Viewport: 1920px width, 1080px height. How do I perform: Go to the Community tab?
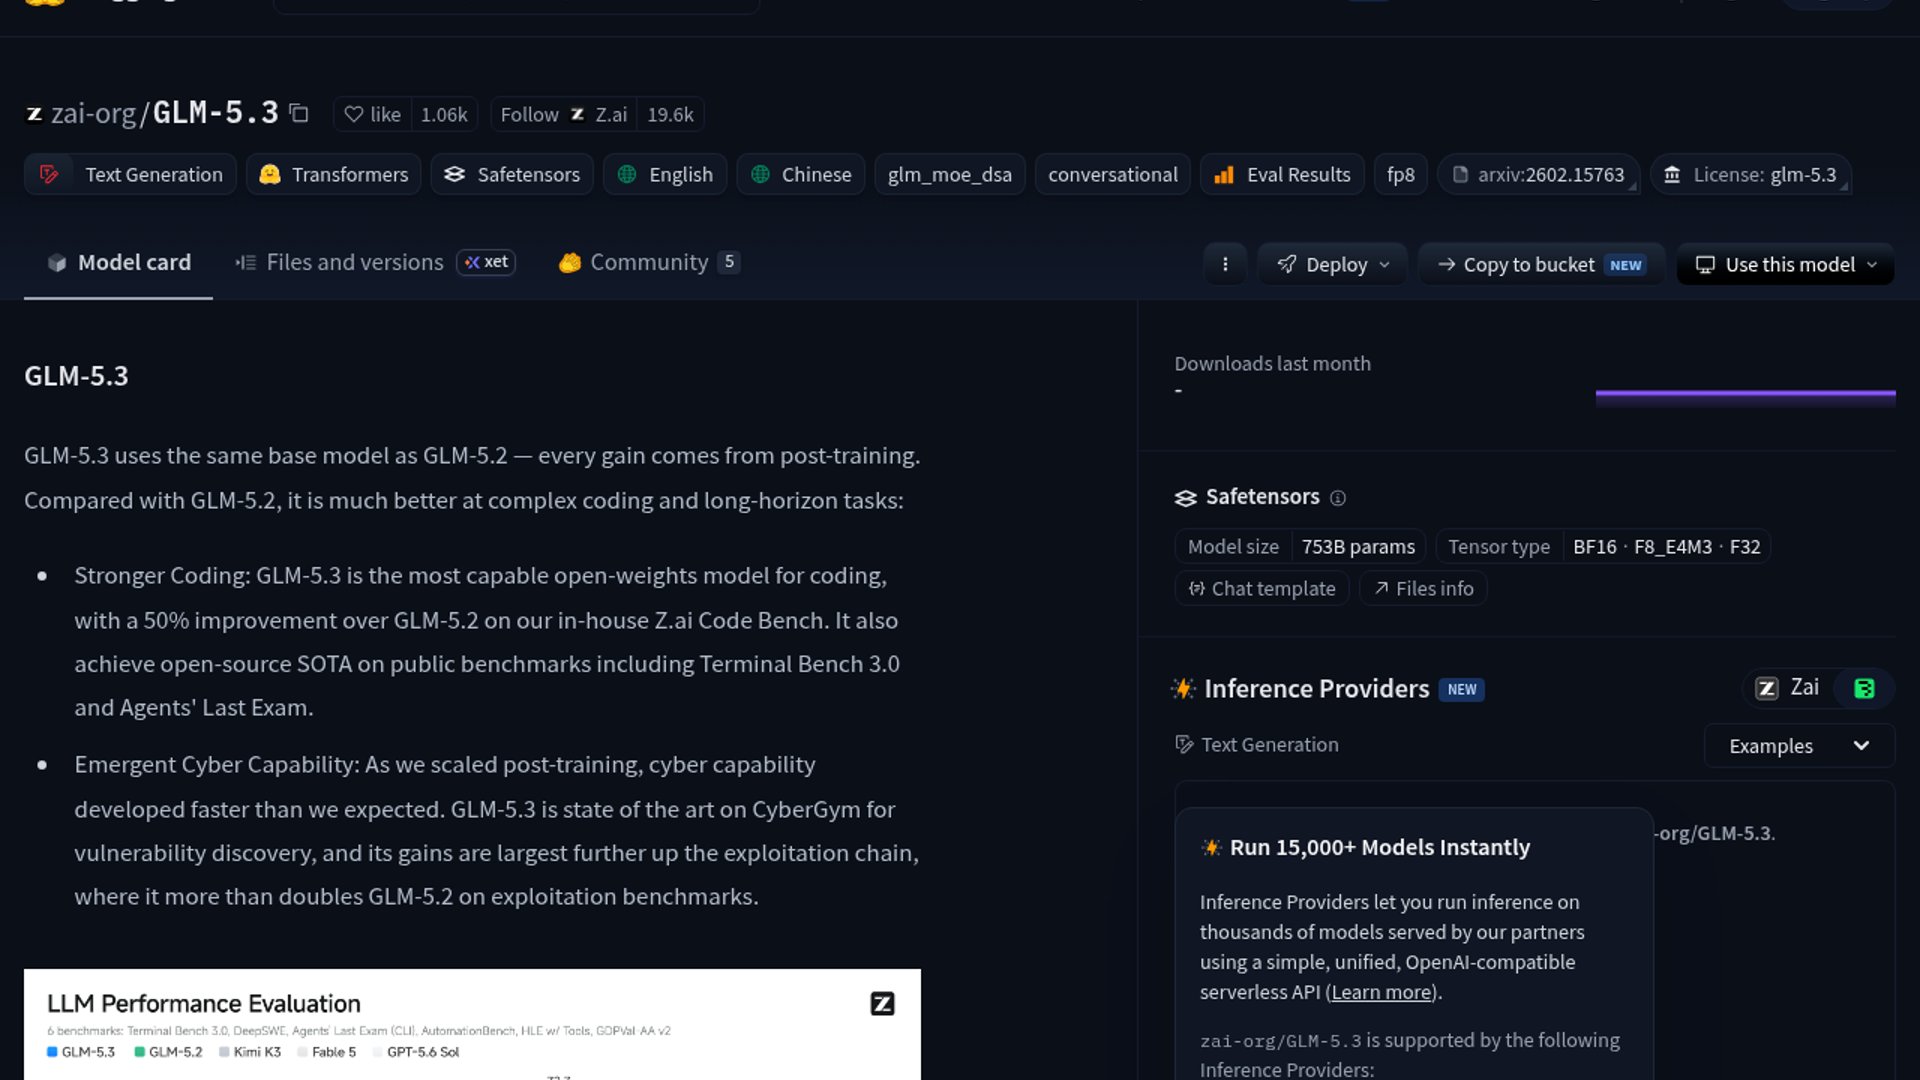point(649,262)
